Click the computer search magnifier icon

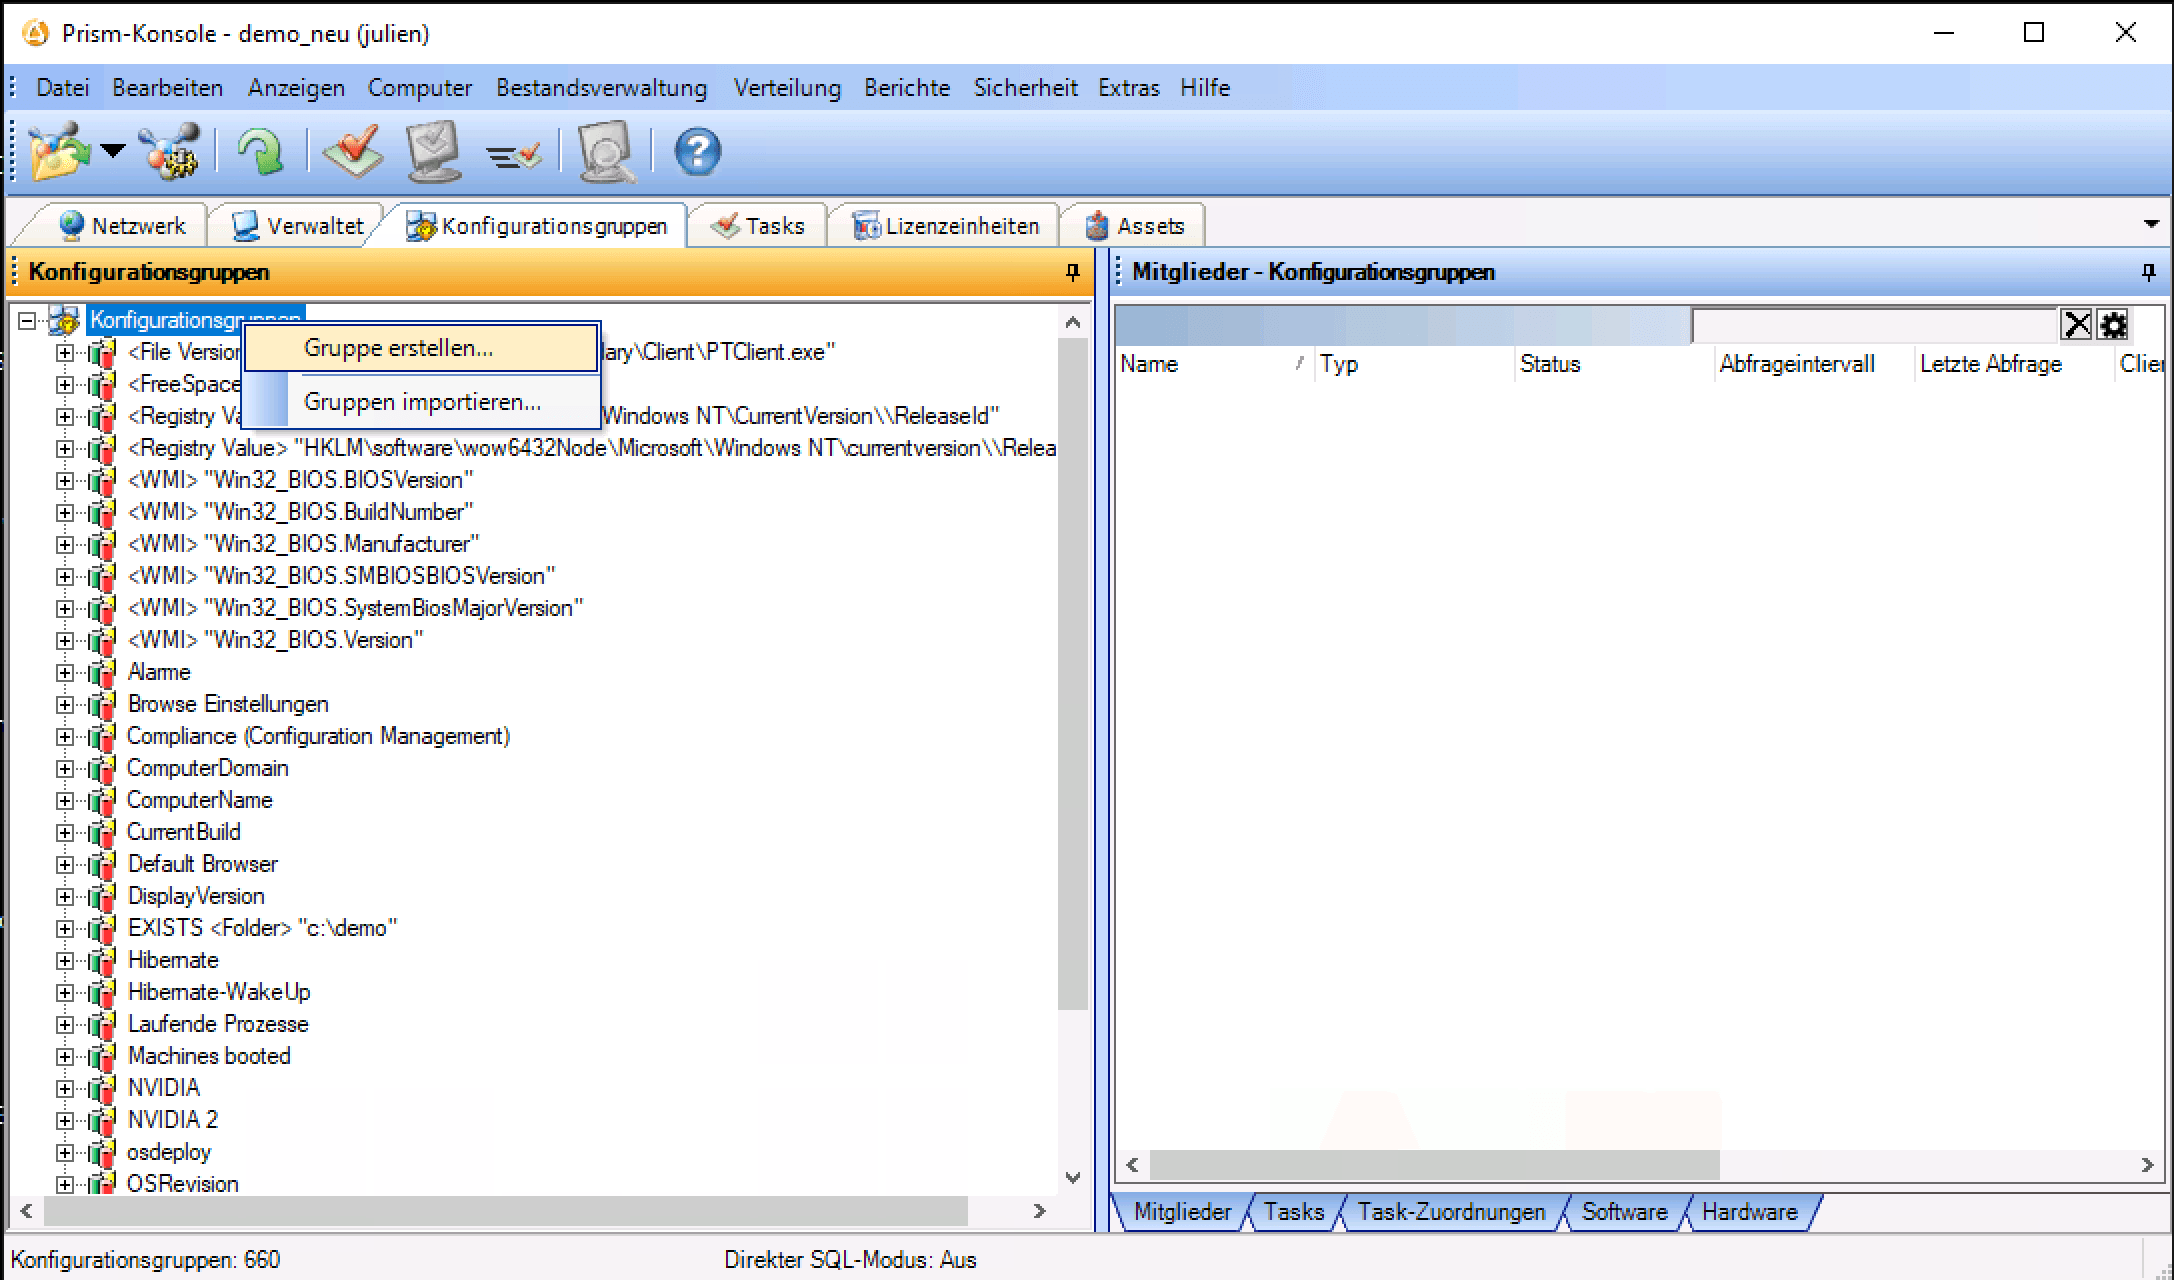pyautogui.click(x=606, y=152)
